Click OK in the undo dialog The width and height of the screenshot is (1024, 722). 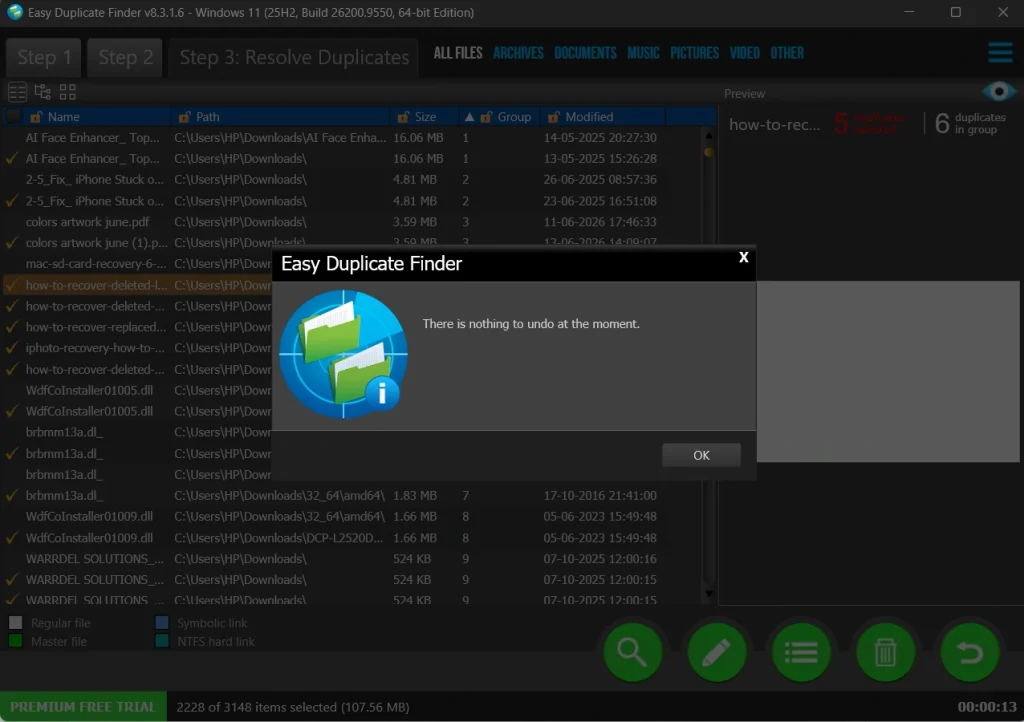701,455
